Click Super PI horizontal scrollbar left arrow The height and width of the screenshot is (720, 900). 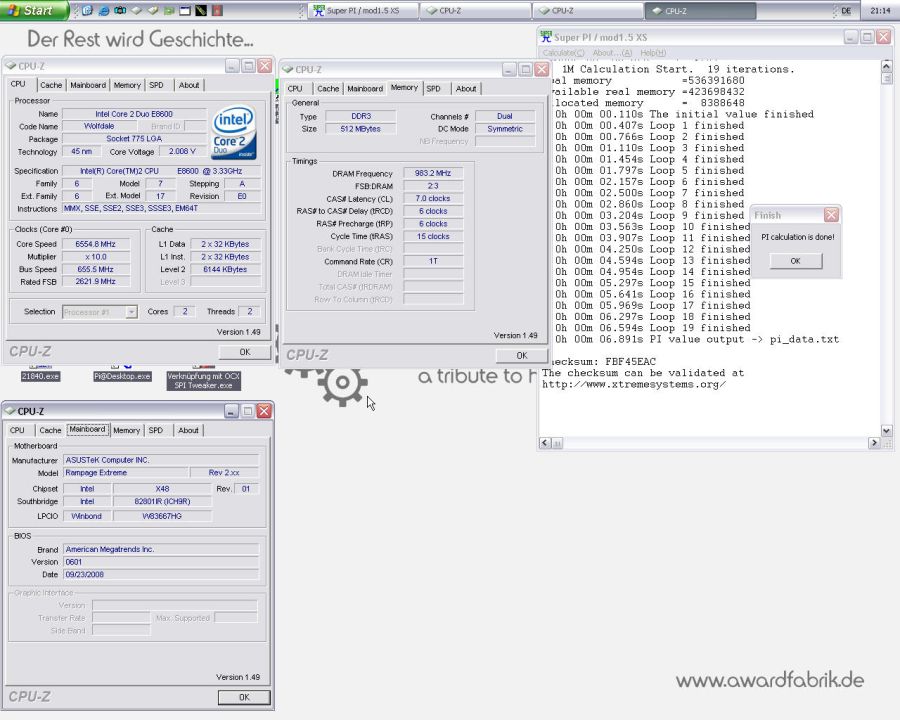coord(545,443)
